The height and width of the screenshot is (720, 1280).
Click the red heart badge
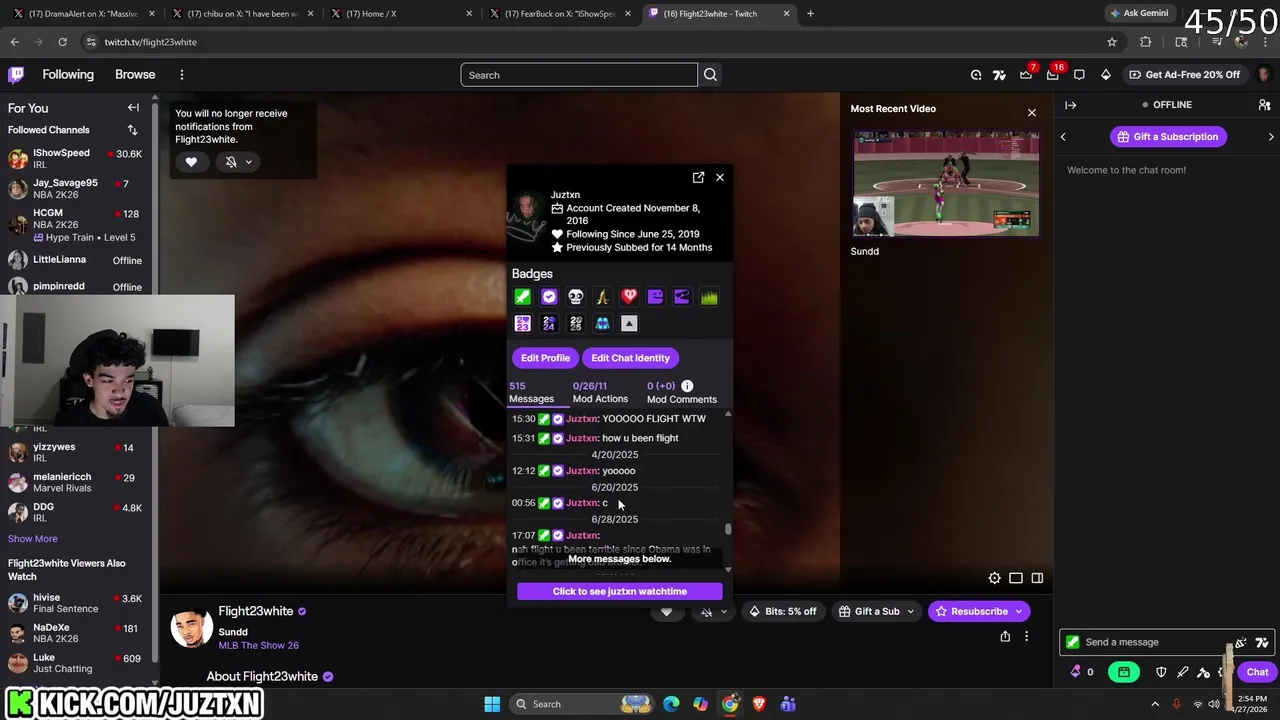coord(629,297)
